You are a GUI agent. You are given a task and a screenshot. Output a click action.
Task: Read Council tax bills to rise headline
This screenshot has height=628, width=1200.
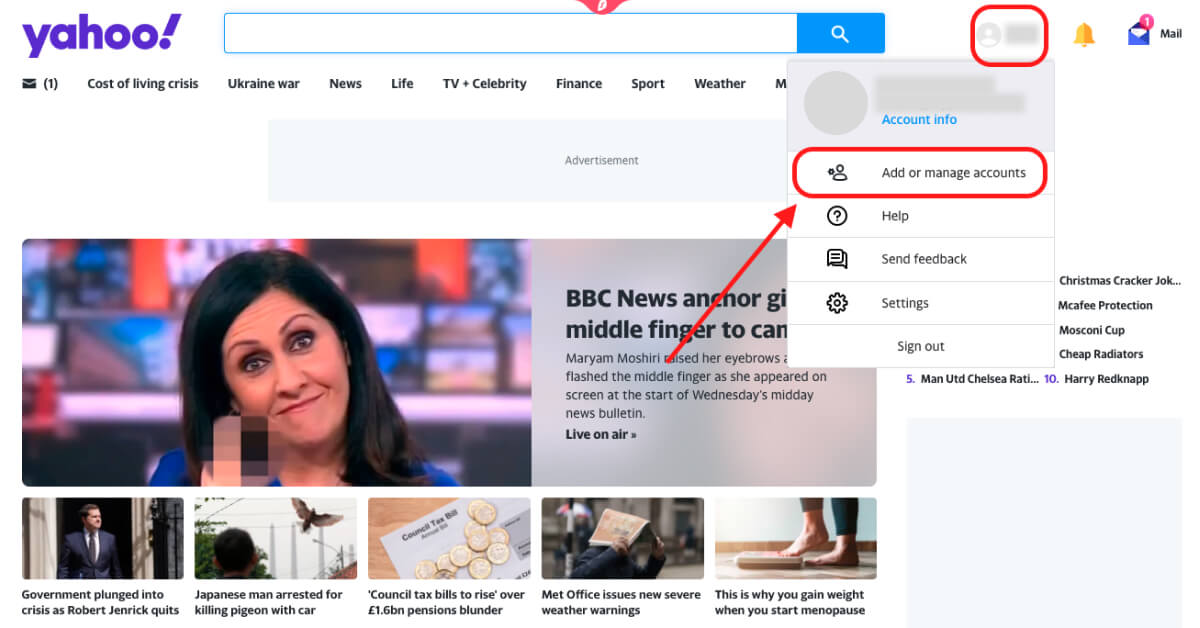pyautogui.click(x=446, y=602)
